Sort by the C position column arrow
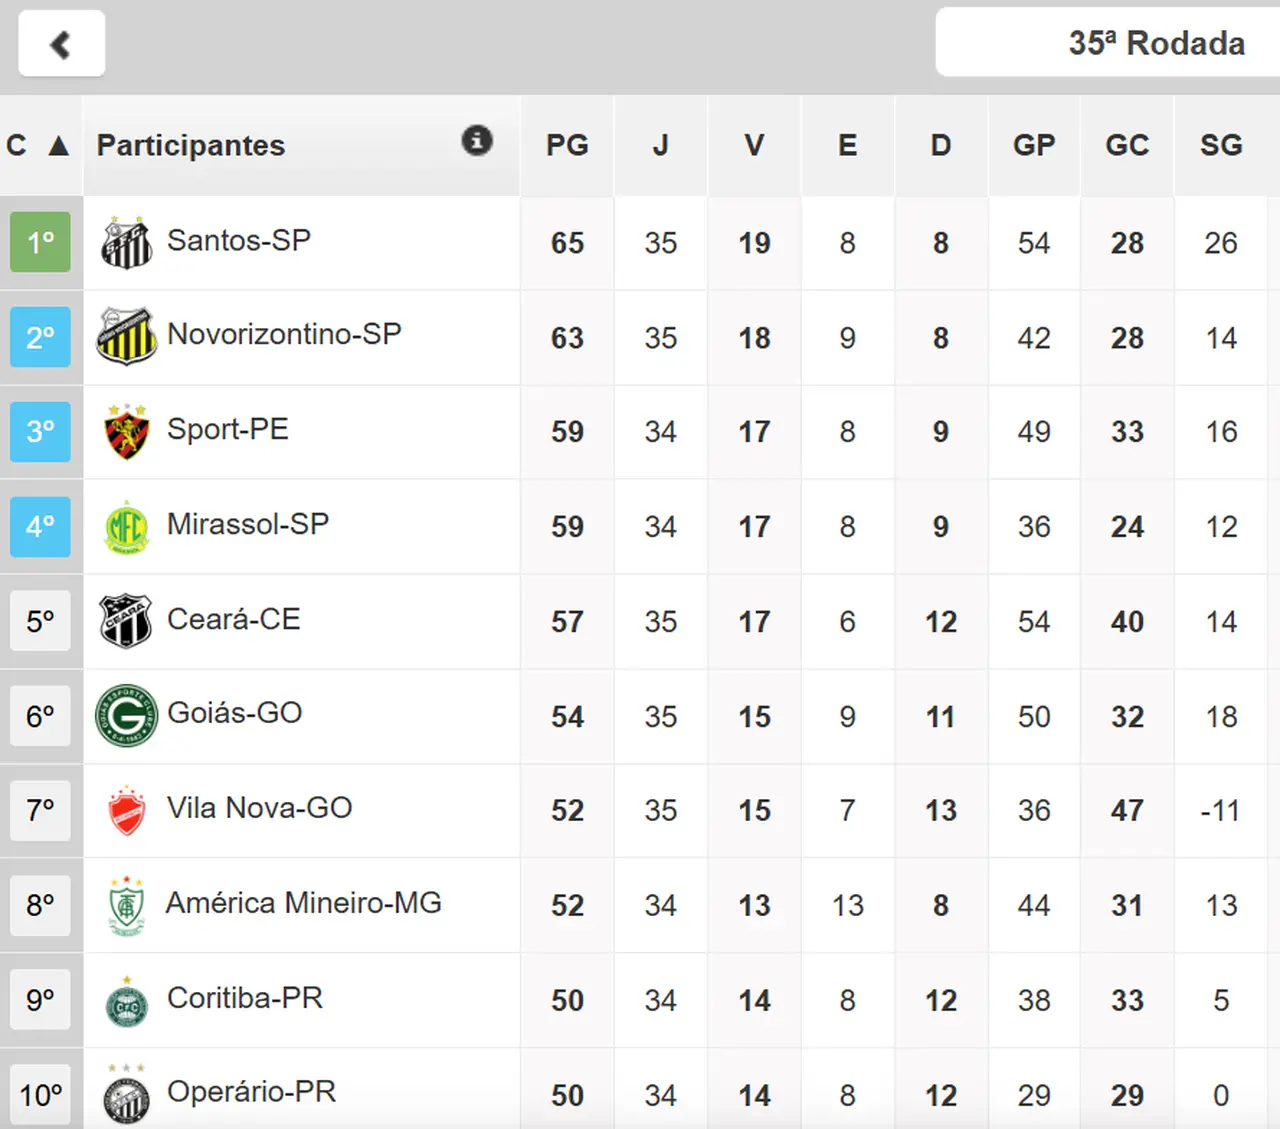The image size is (1280, 1129). pos(59,146)
